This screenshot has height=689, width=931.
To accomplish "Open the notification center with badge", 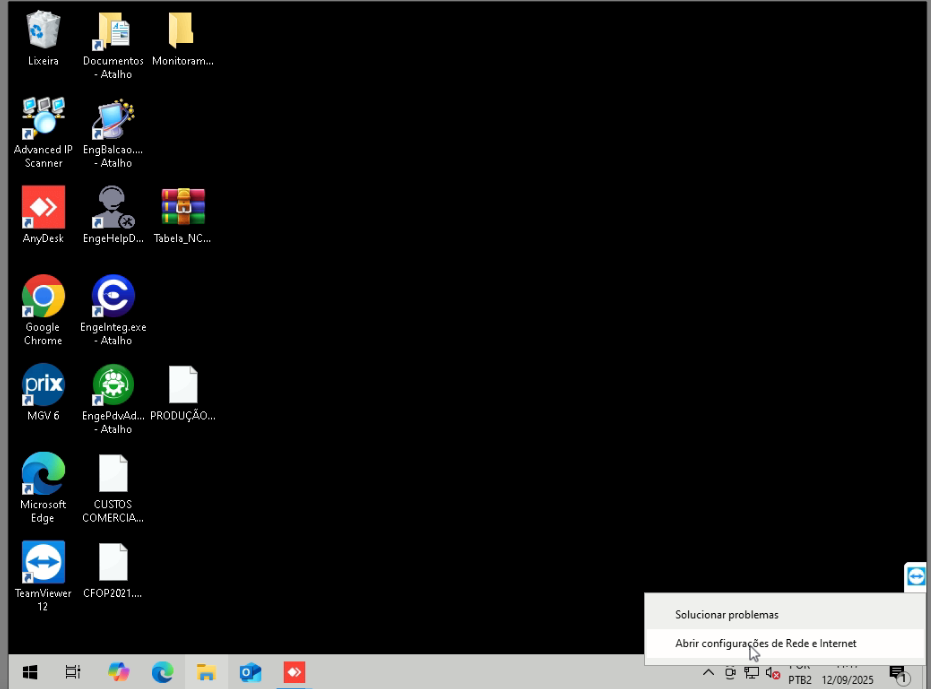I will (898, 674).
